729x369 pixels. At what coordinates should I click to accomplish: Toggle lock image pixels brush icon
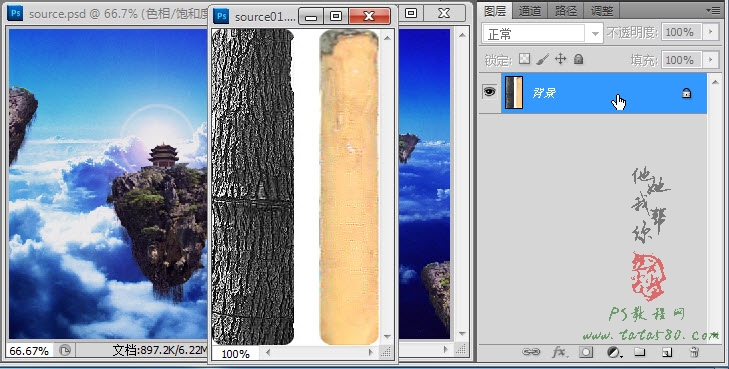542,59
